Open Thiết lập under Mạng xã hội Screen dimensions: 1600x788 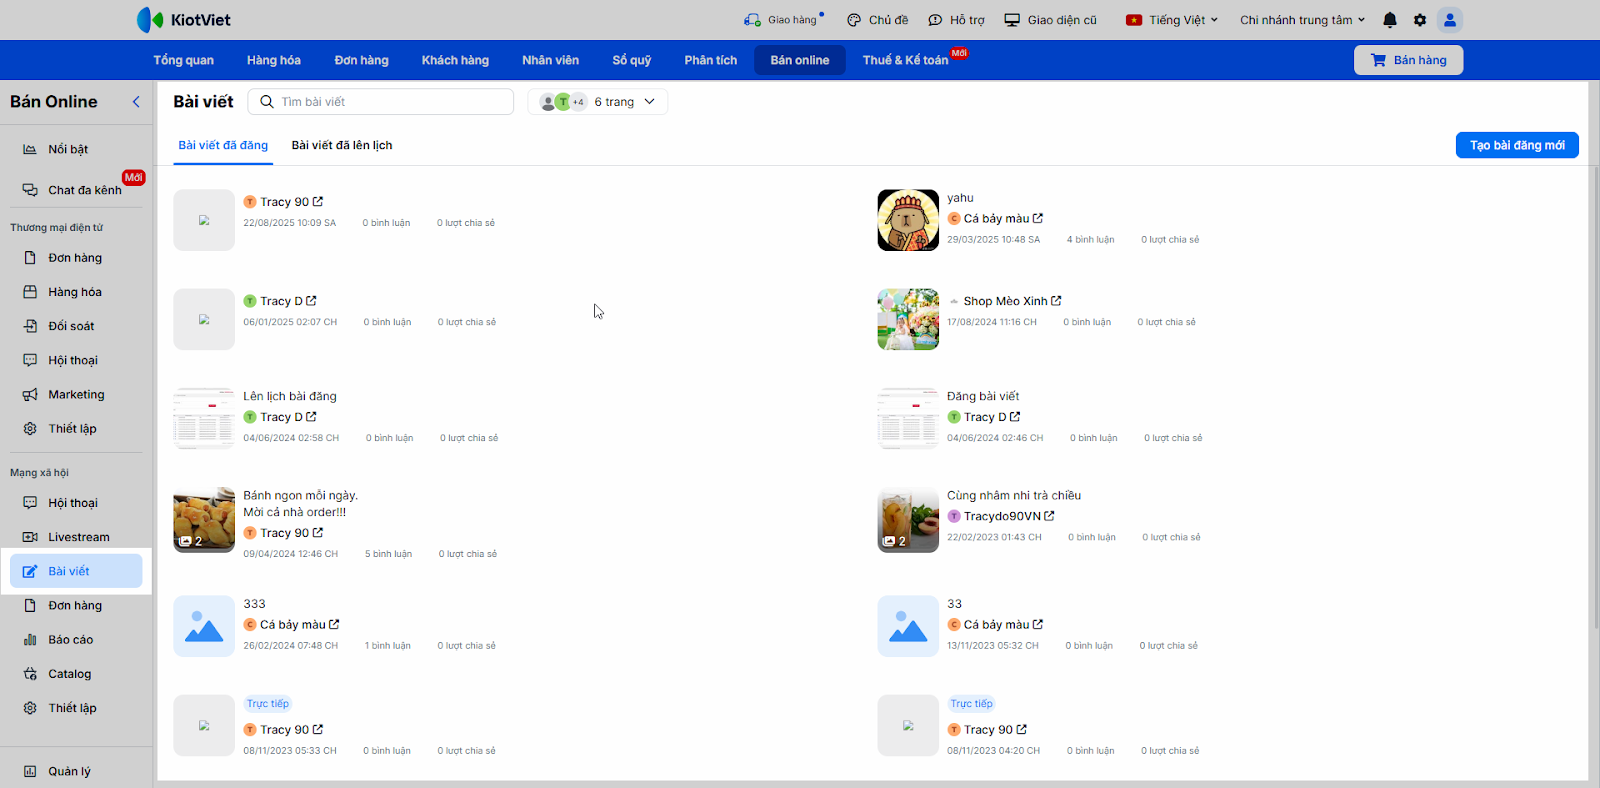coord(76,708)
